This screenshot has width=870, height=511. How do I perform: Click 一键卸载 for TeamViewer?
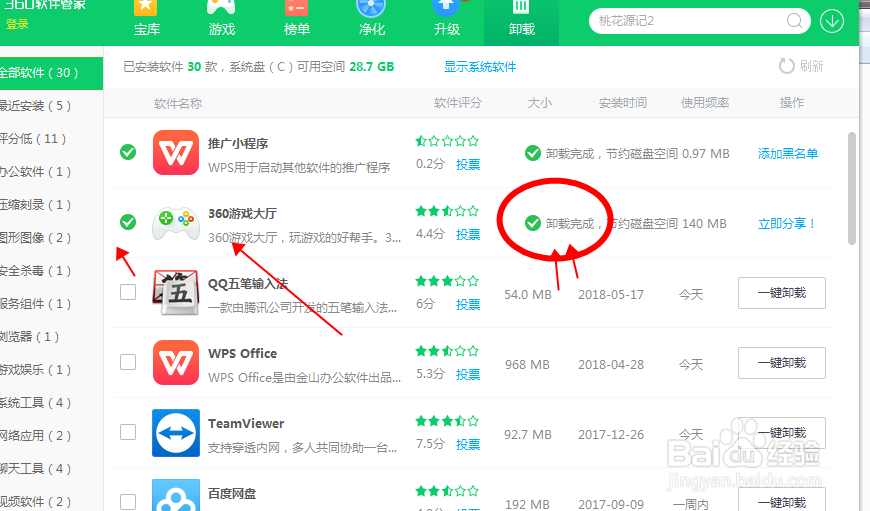point(782,433)
